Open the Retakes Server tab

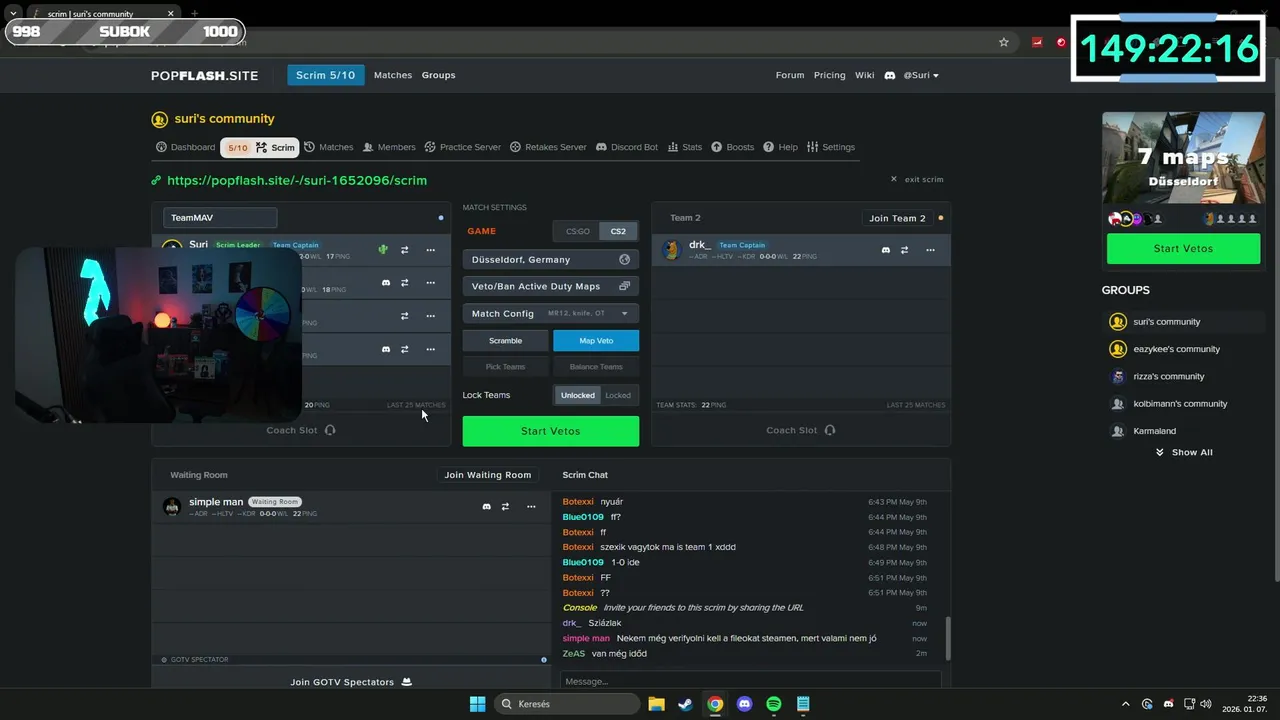coord(548,147)
